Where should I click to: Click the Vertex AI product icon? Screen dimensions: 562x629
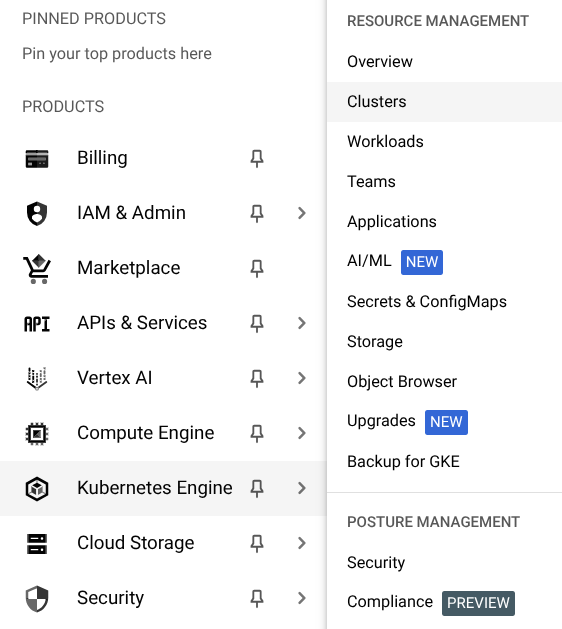[37, 378]
